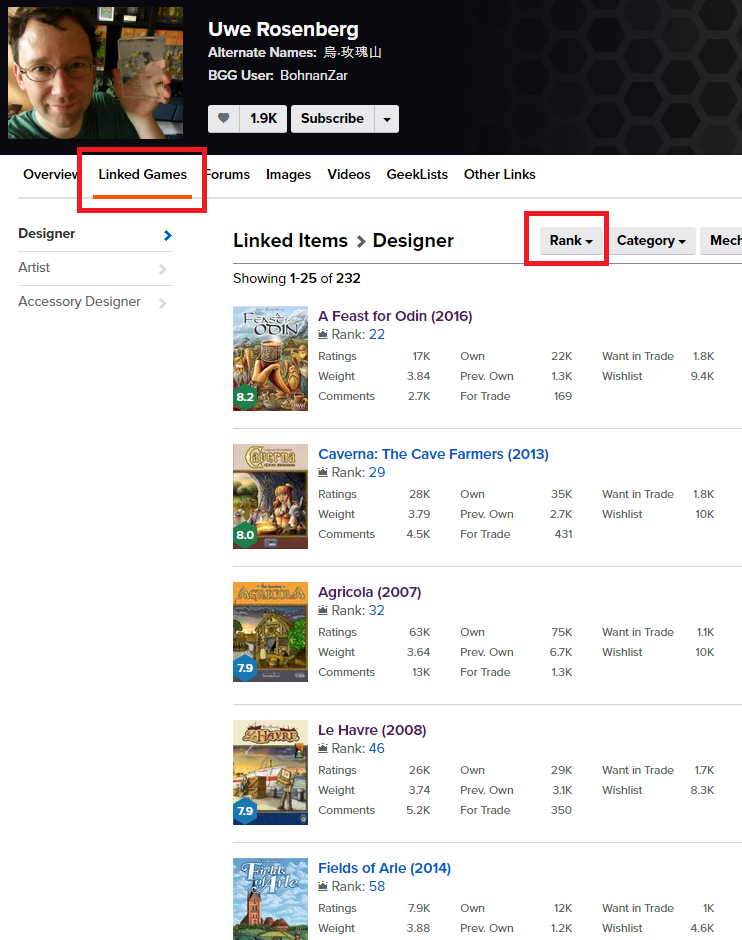
Task: Click the BGG User BohnanZar name
Action: click(313, 76)
